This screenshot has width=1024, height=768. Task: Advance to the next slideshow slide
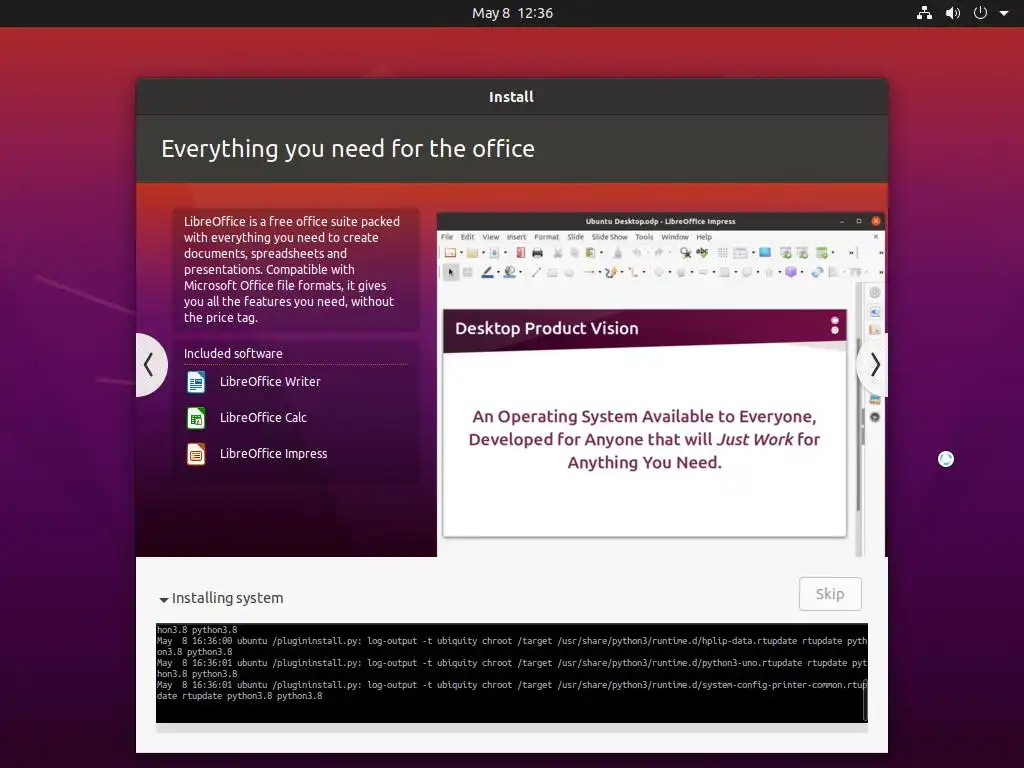pos(874,364)
